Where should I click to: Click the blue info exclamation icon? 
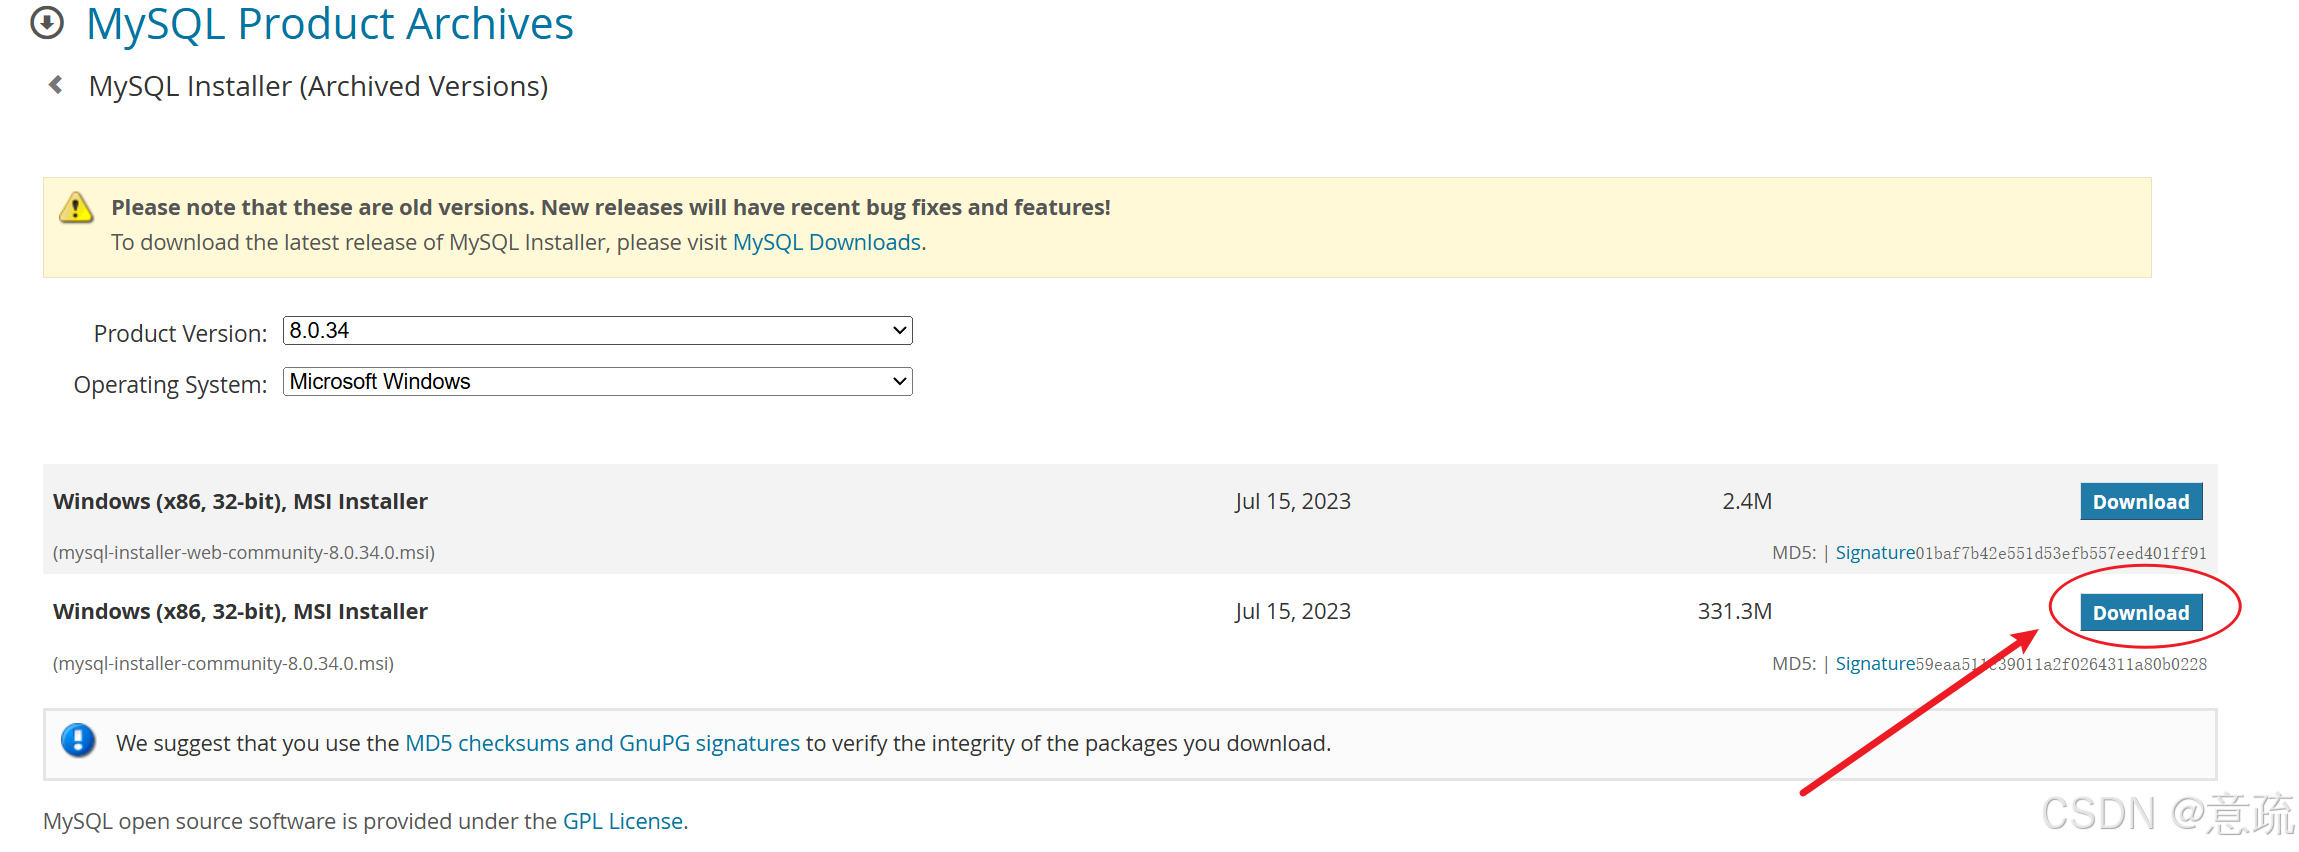pos(78,741)
